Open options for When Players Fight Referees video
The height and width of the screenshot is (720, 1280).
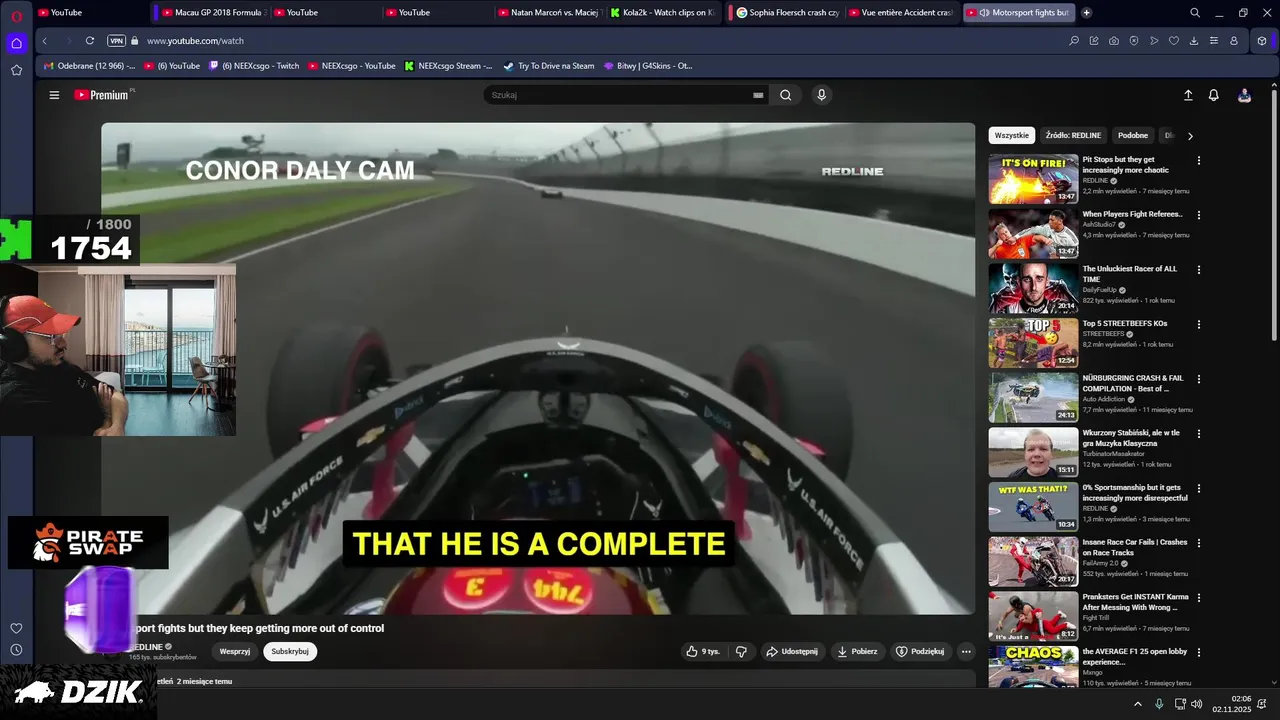1199,215
